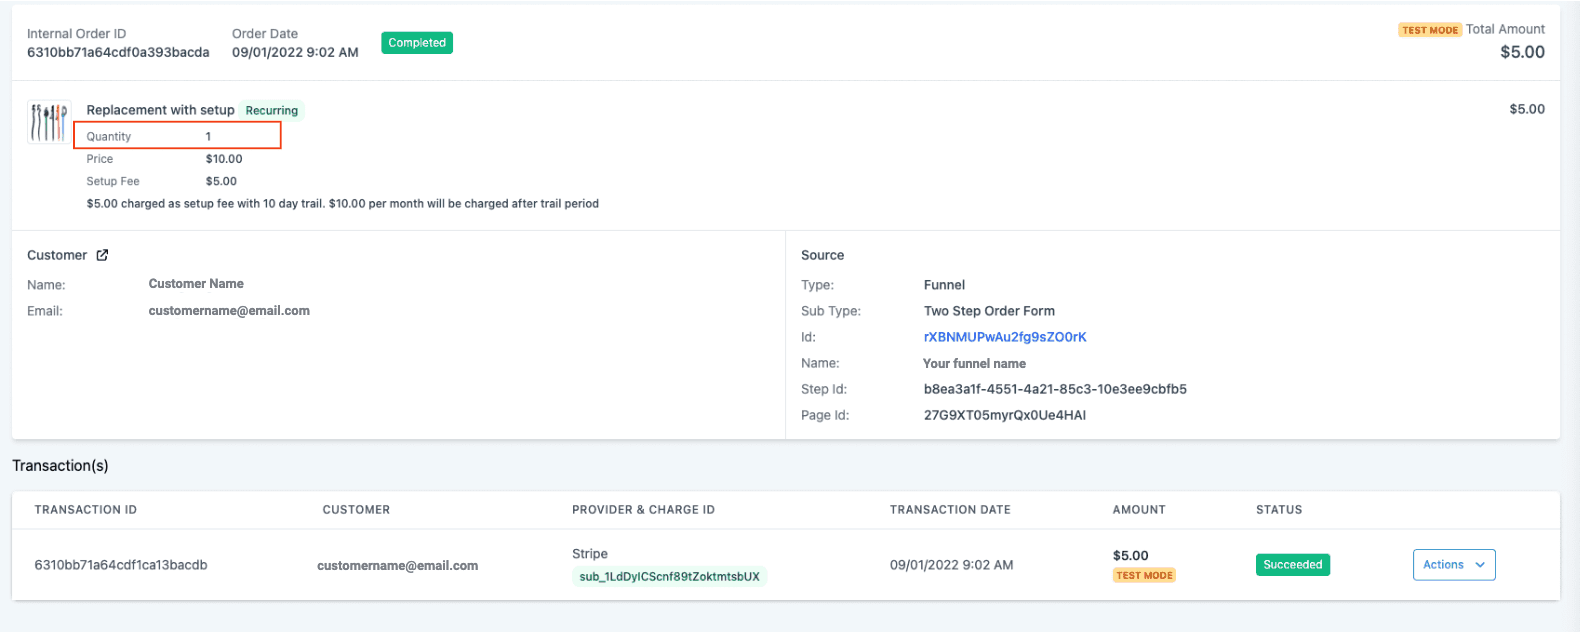Click the Amount column header

point(1139,510)
